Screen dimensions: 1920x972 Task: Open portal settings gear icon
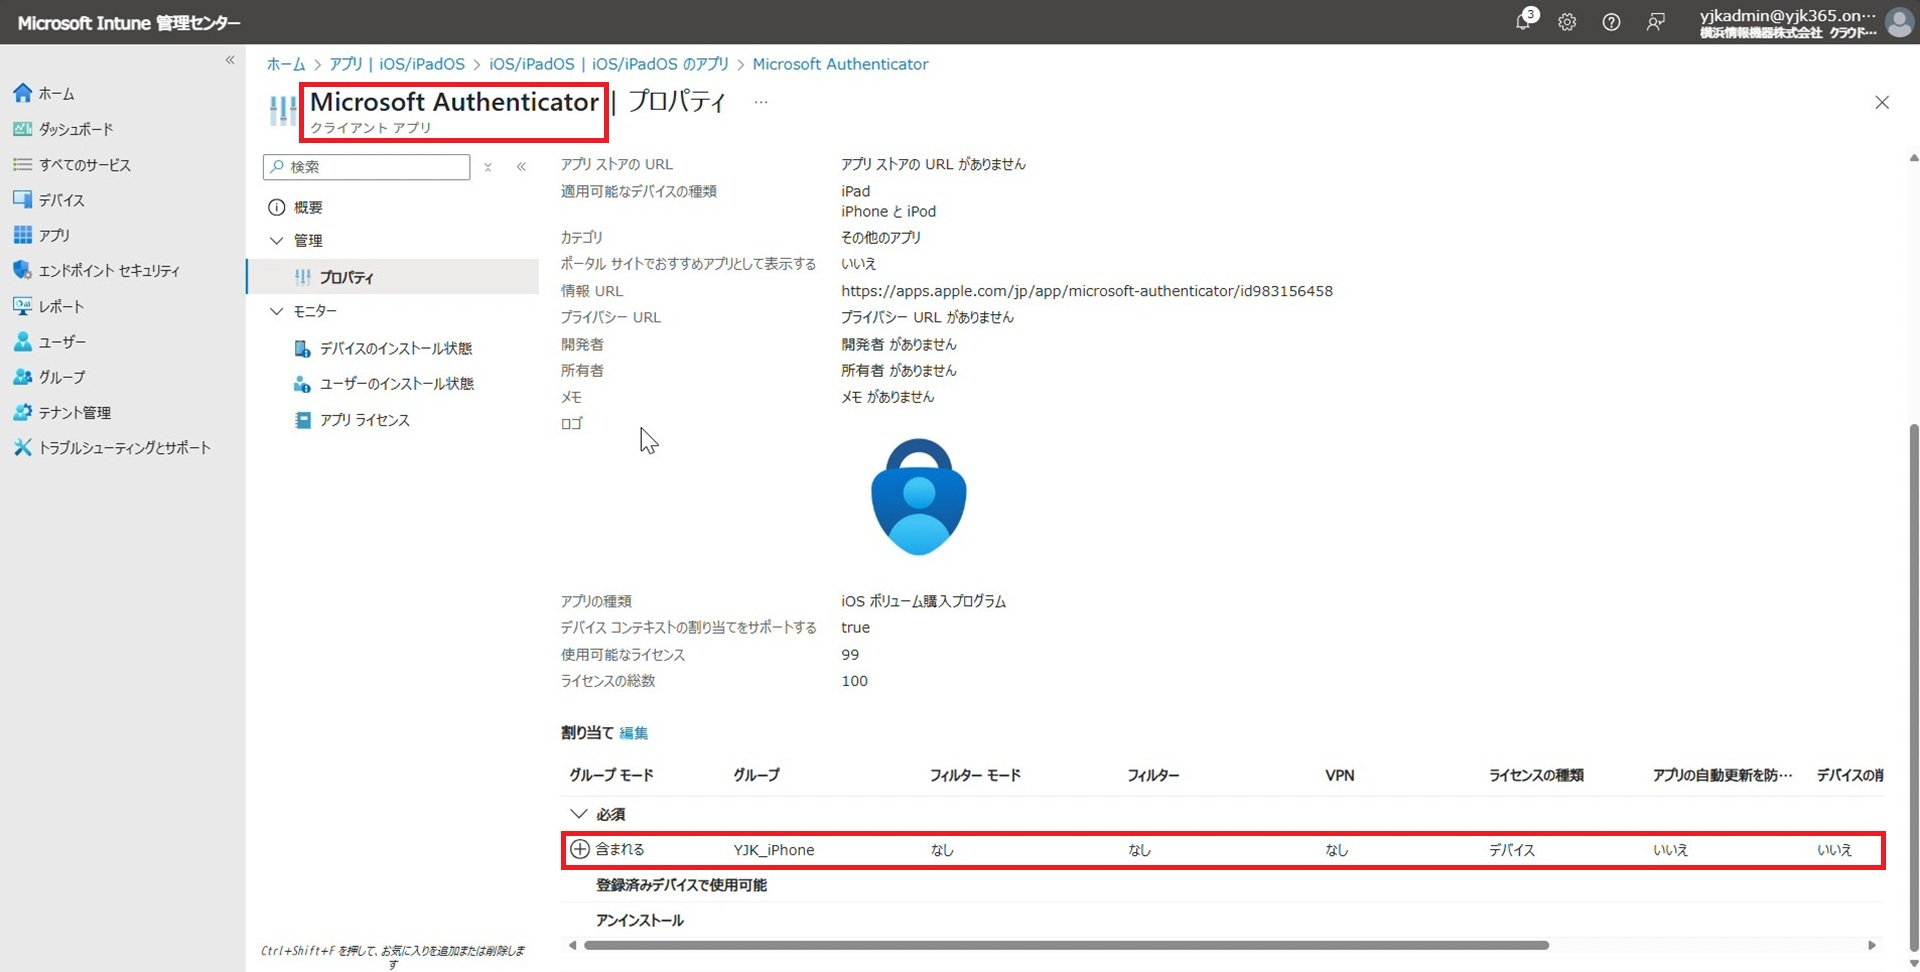click(x=1567, y=22)
